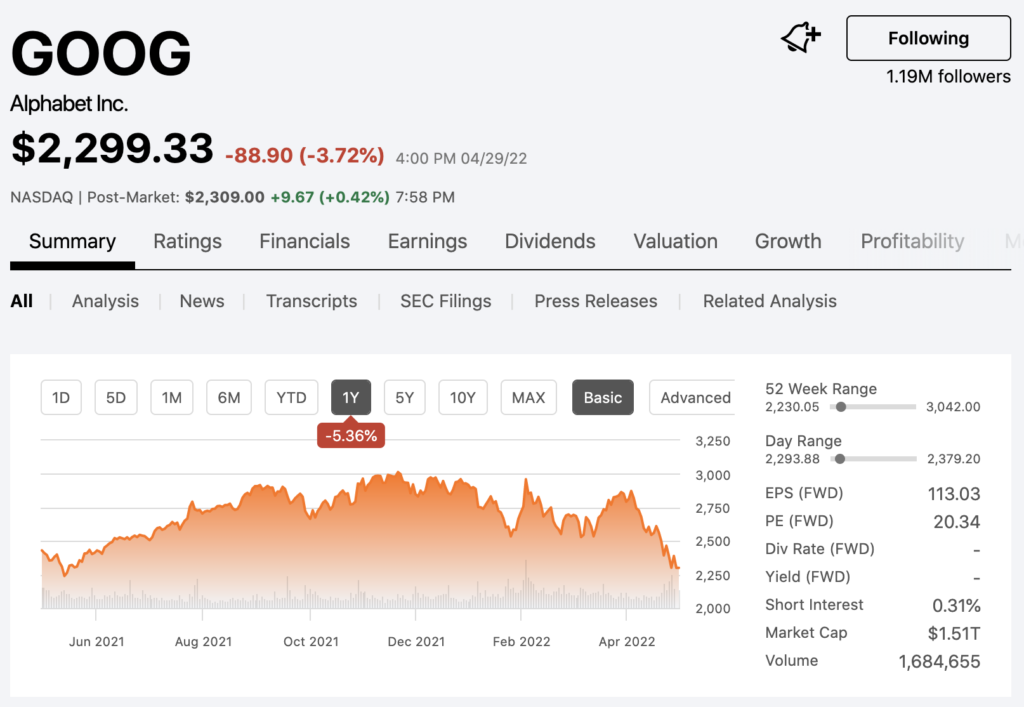
Task: Click the Feb 2022 axis label
Action: 521,642
